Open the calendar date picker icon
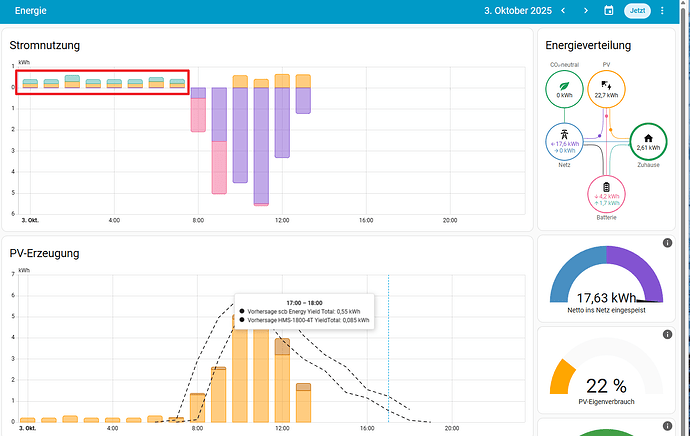Viewport: 690px width, 436px height. 609,11
